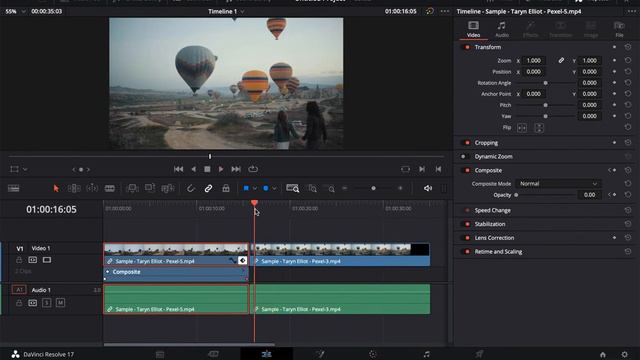The image size is (640, 360).
Task: Click Flip horizontal button
Action: click(522, 128)
